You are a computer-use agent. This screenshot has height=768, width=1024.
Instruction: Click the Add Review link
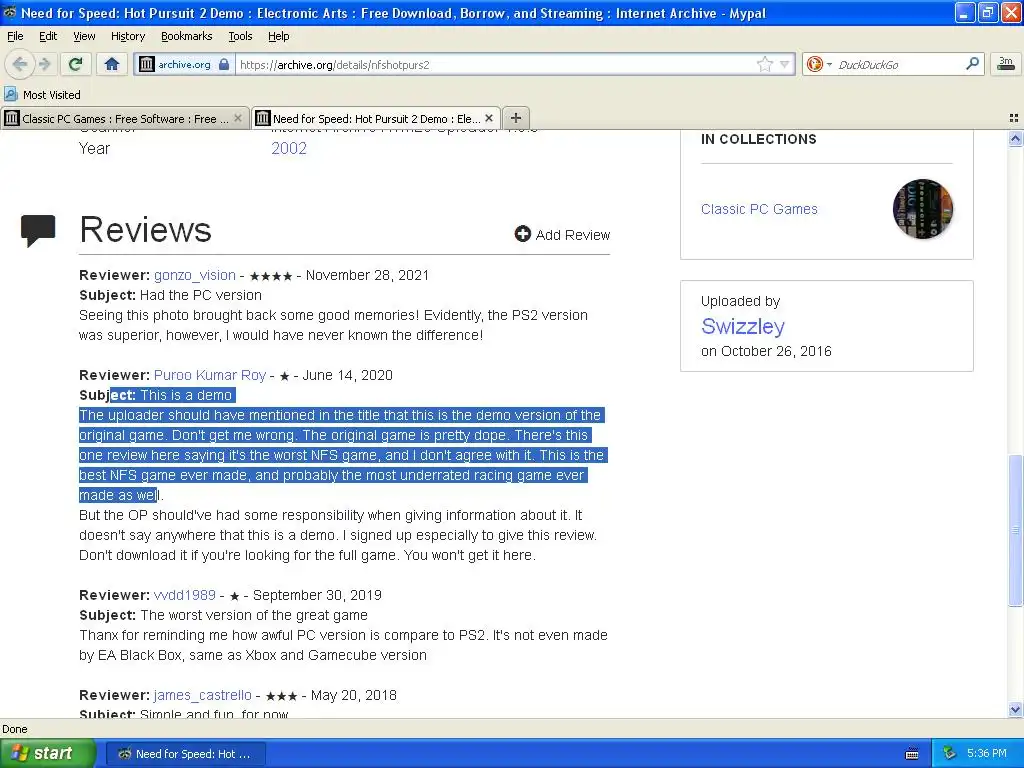click(562, 234)
